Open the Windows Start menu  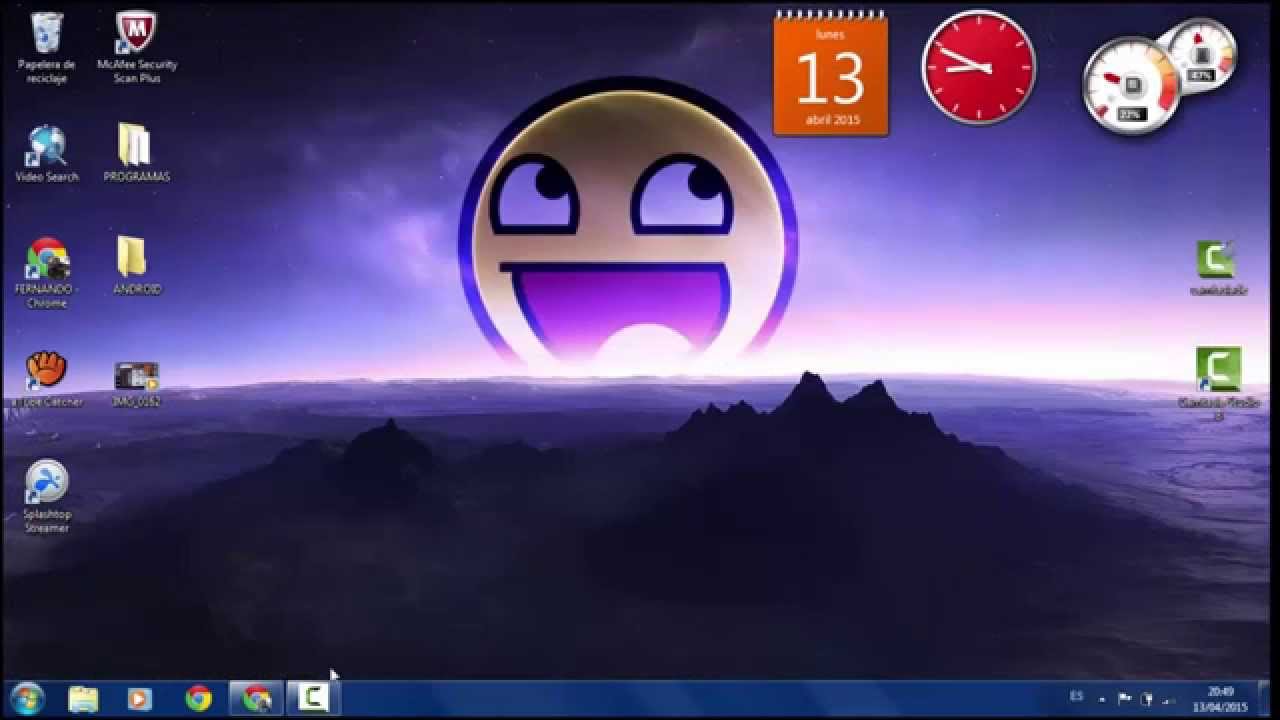click(x=27, y=698)
